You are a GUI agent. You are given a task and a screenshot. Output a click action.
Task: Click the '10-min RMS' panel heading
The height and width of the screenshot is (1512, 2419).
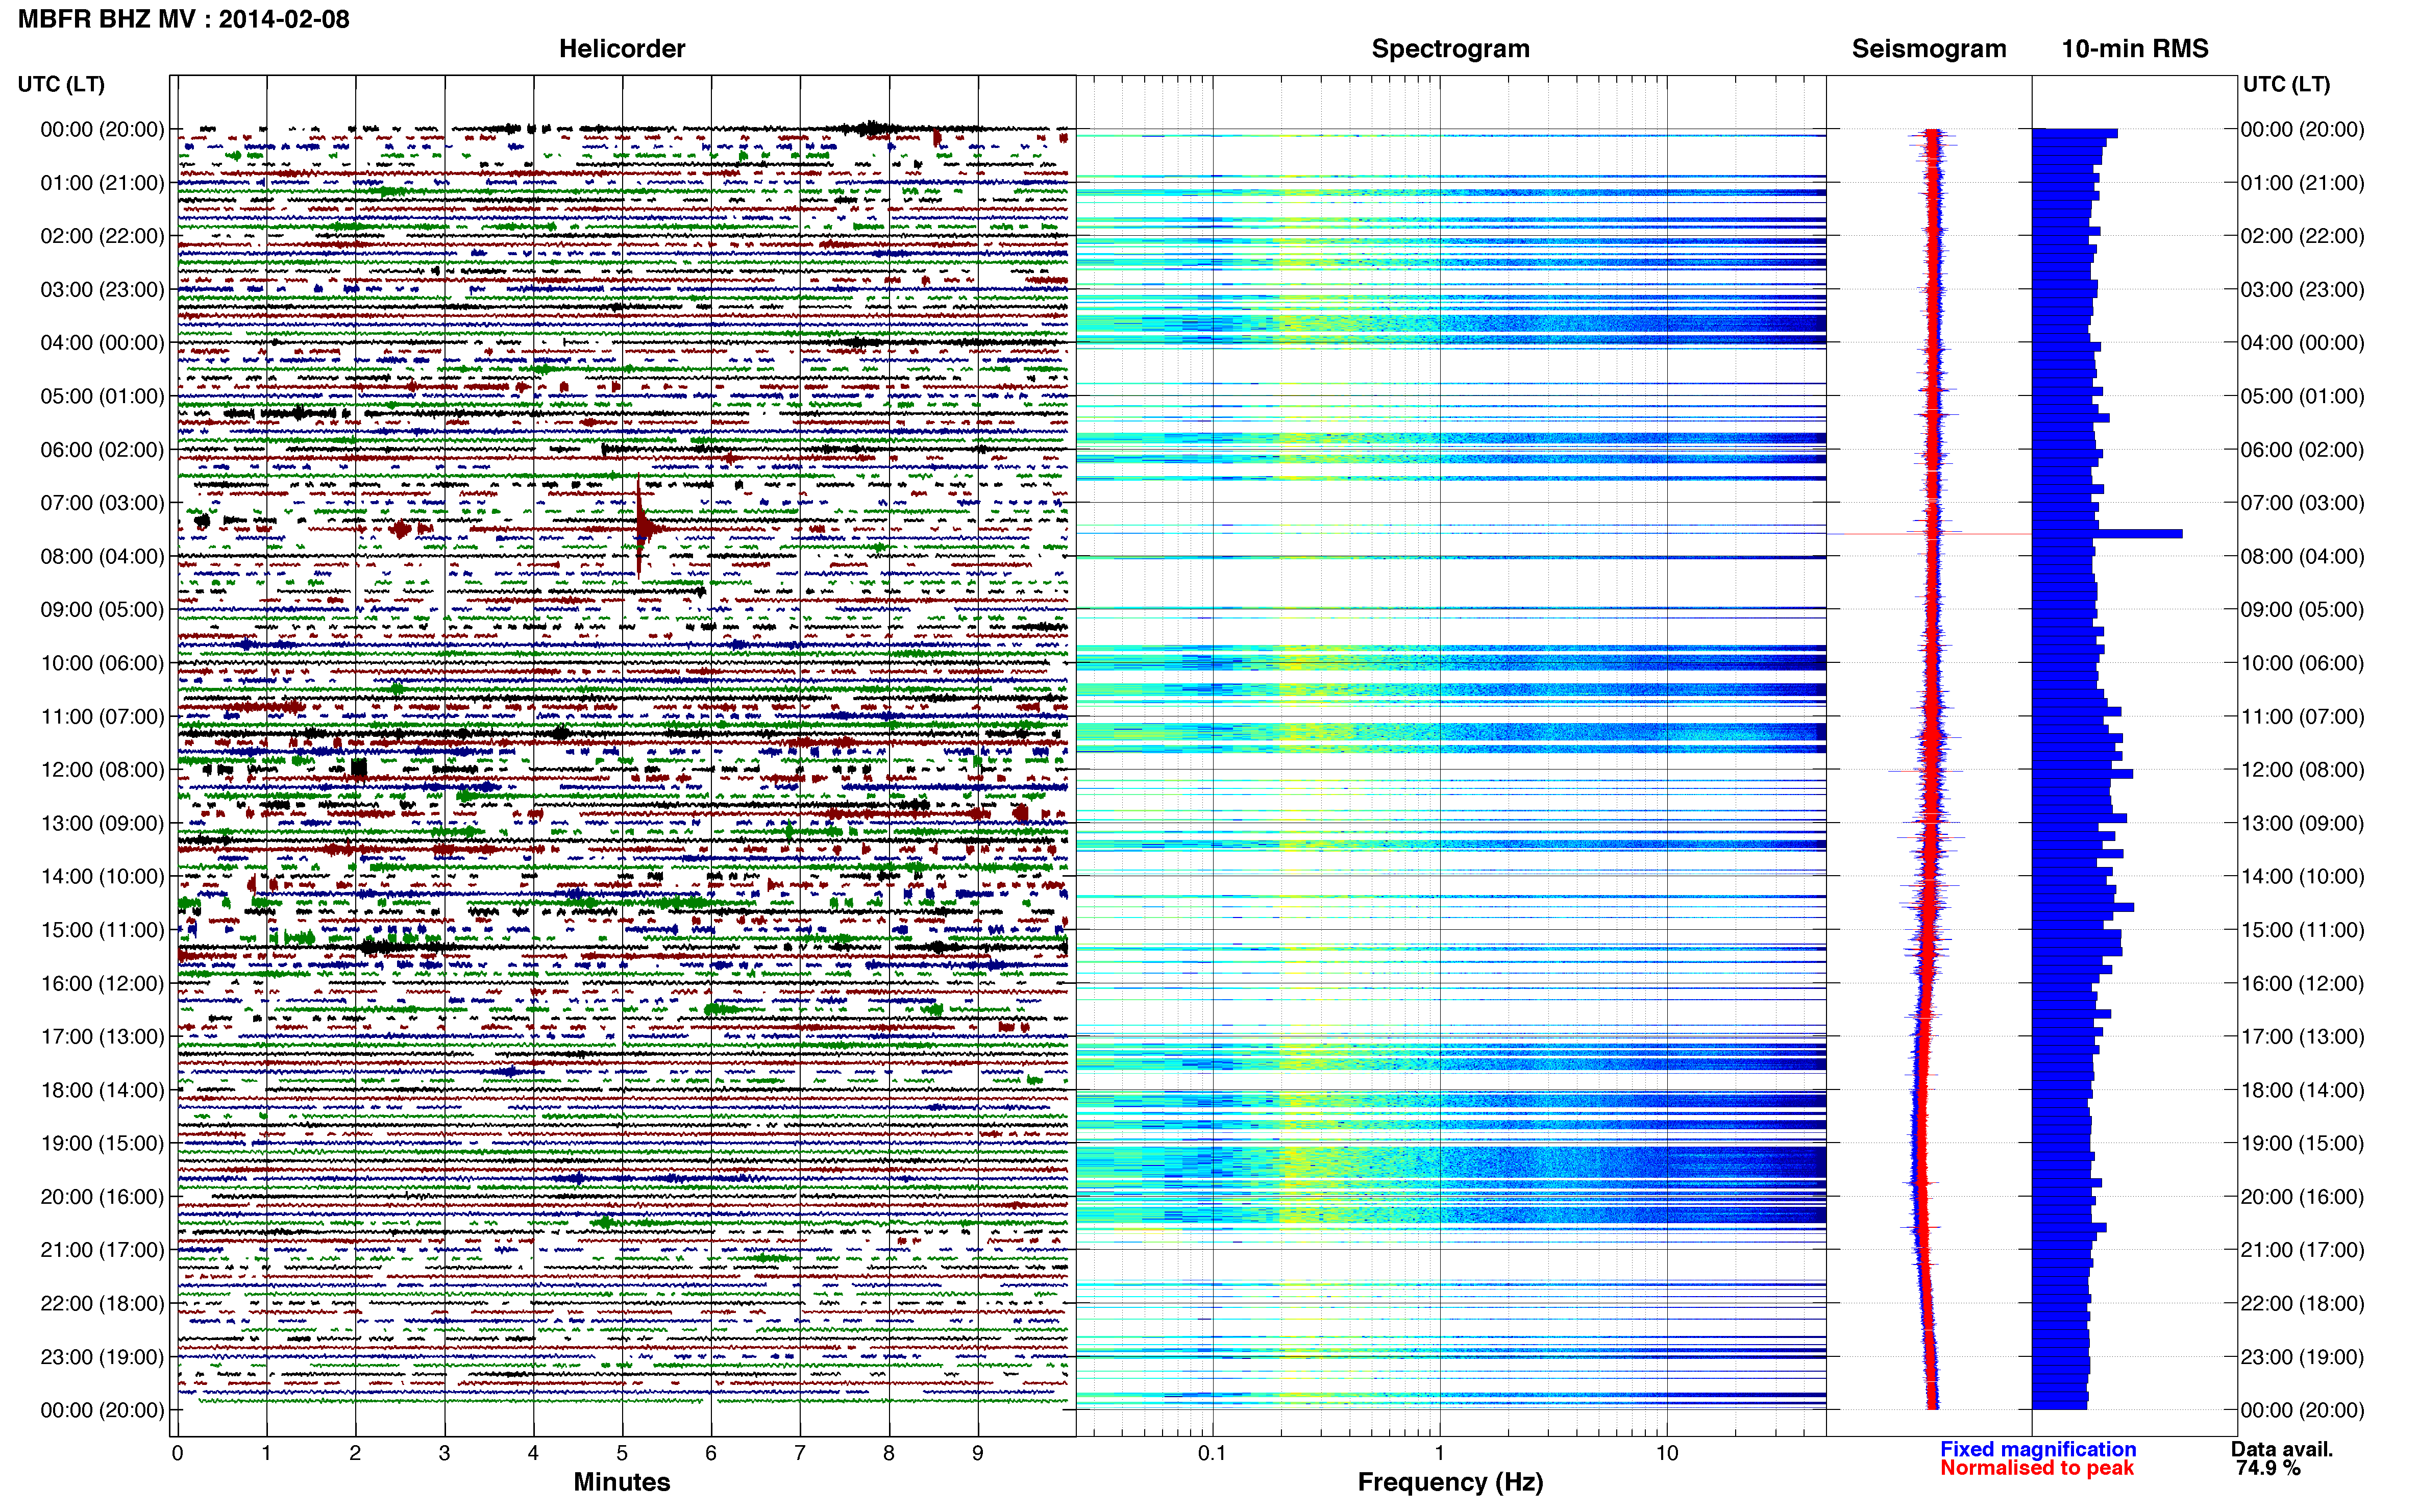pos(2134,49)
